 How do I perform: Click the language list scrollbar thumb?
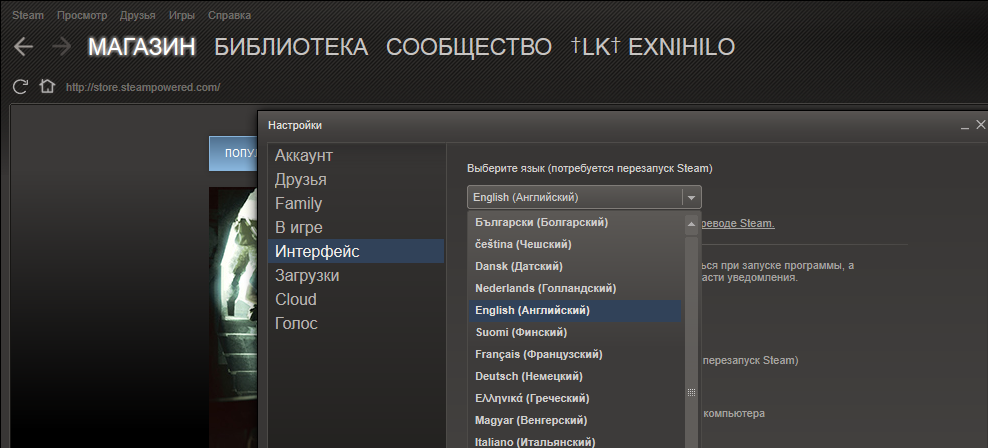click(x=691, y=342)
